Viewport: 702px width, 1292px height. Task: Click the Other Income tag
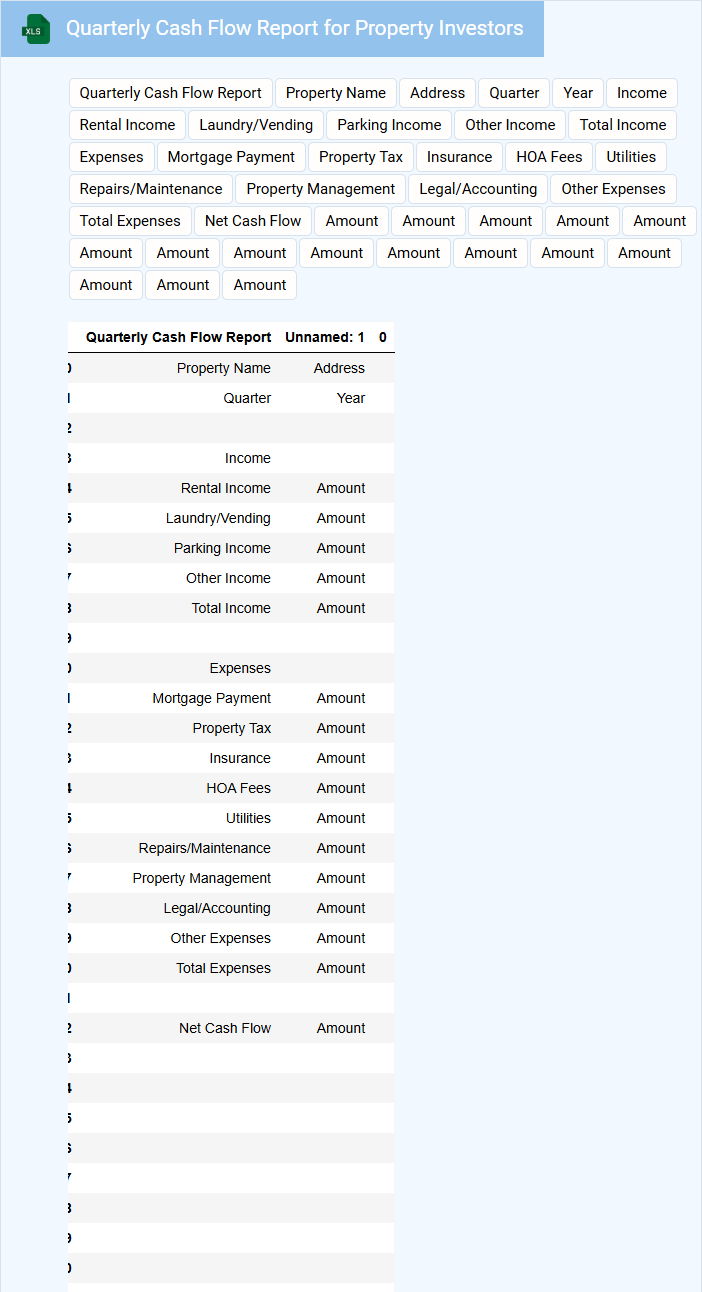click(510, 125)
